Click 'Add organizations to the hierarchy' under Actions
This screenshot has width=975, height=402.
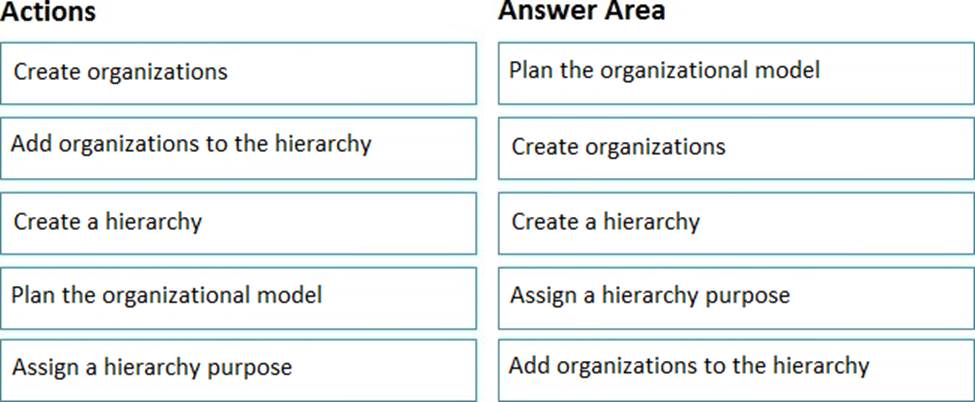[238, 147]
